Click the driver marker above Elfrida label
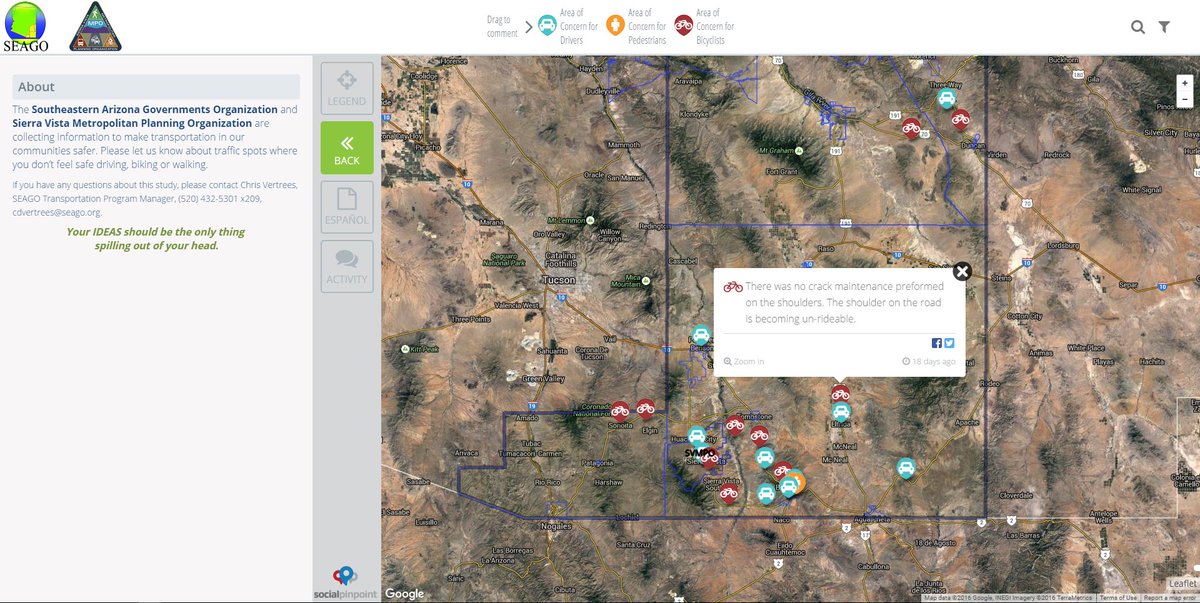1200x603 pixels. [841, 411]
